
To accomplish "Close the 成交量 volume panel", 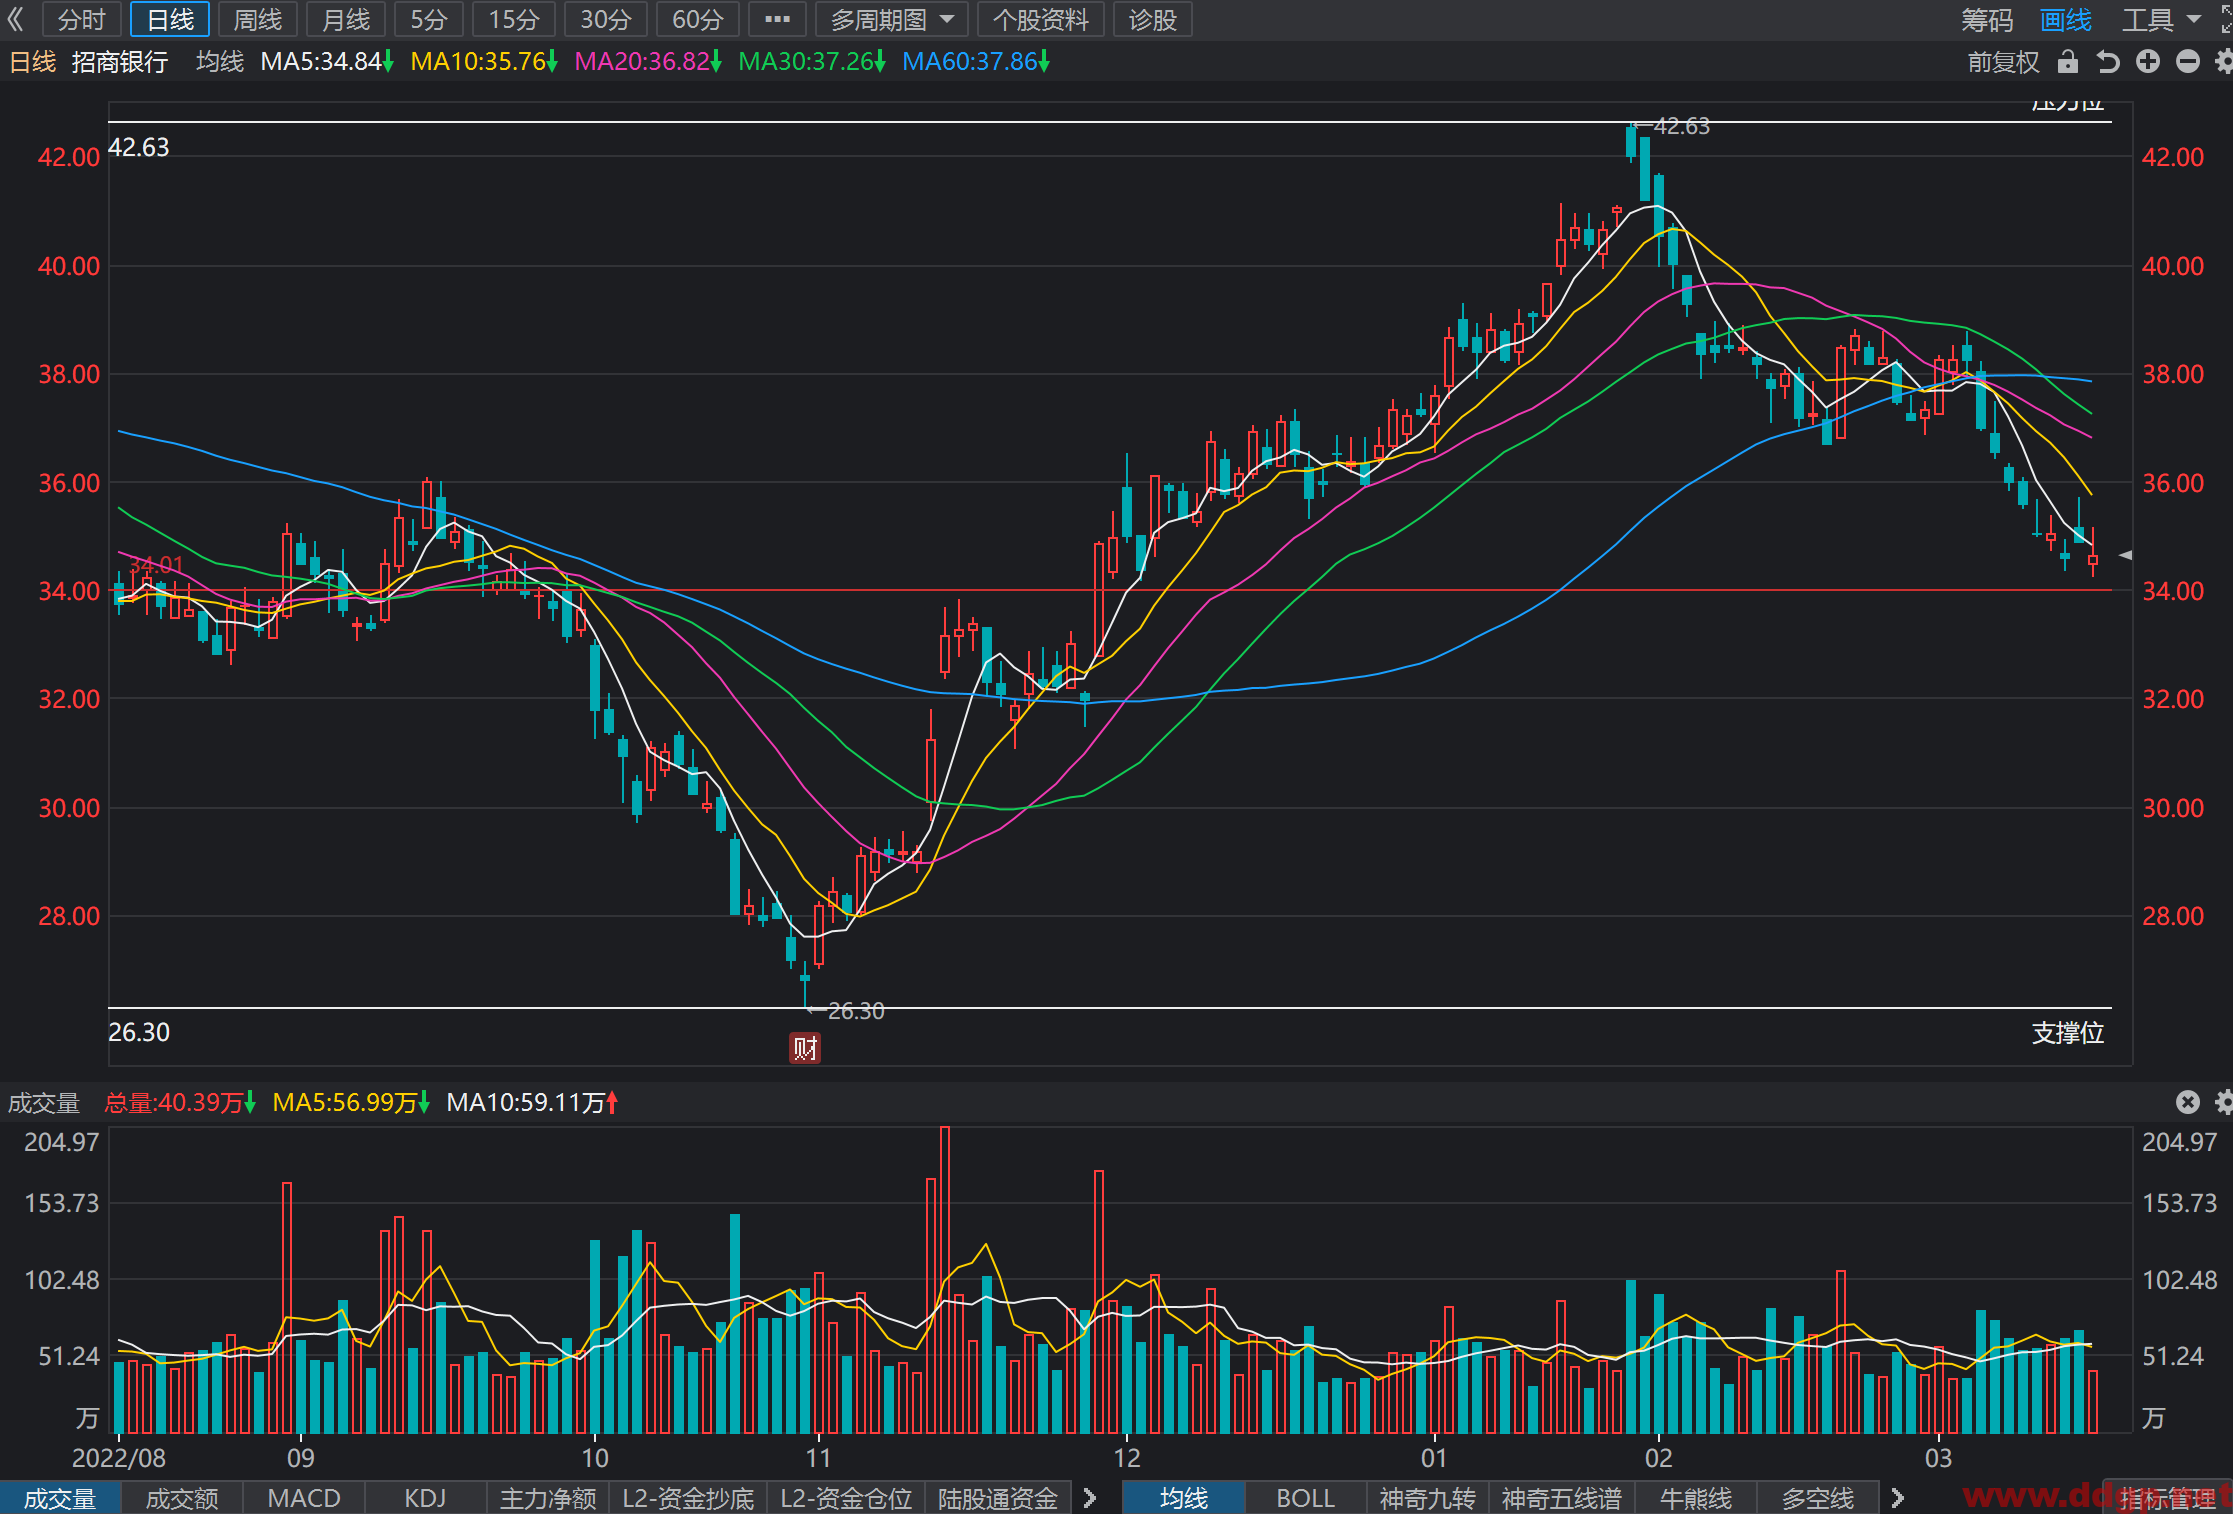I will pos(2188,1102).
